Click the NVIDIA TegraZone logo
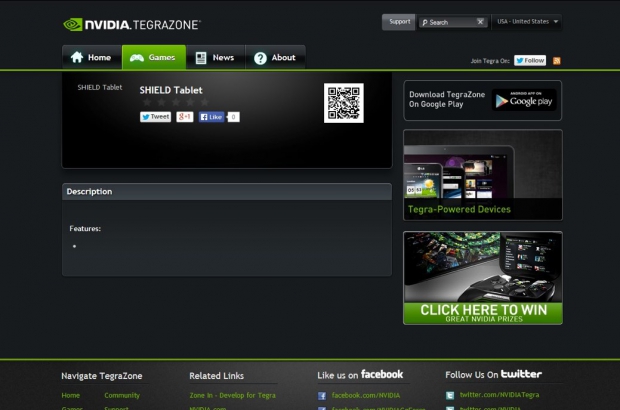This screenshot has height=410, width=620. (x=132, y=25)
